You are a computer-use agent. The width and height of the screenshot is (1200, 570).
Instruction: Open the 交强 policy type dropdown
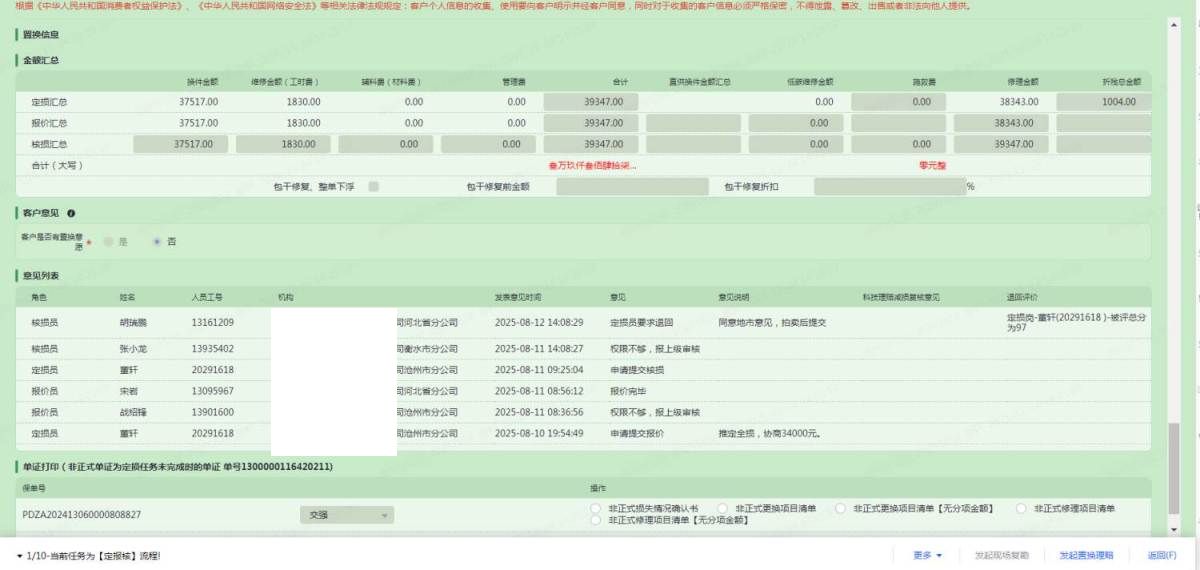(x=346, y=514)
